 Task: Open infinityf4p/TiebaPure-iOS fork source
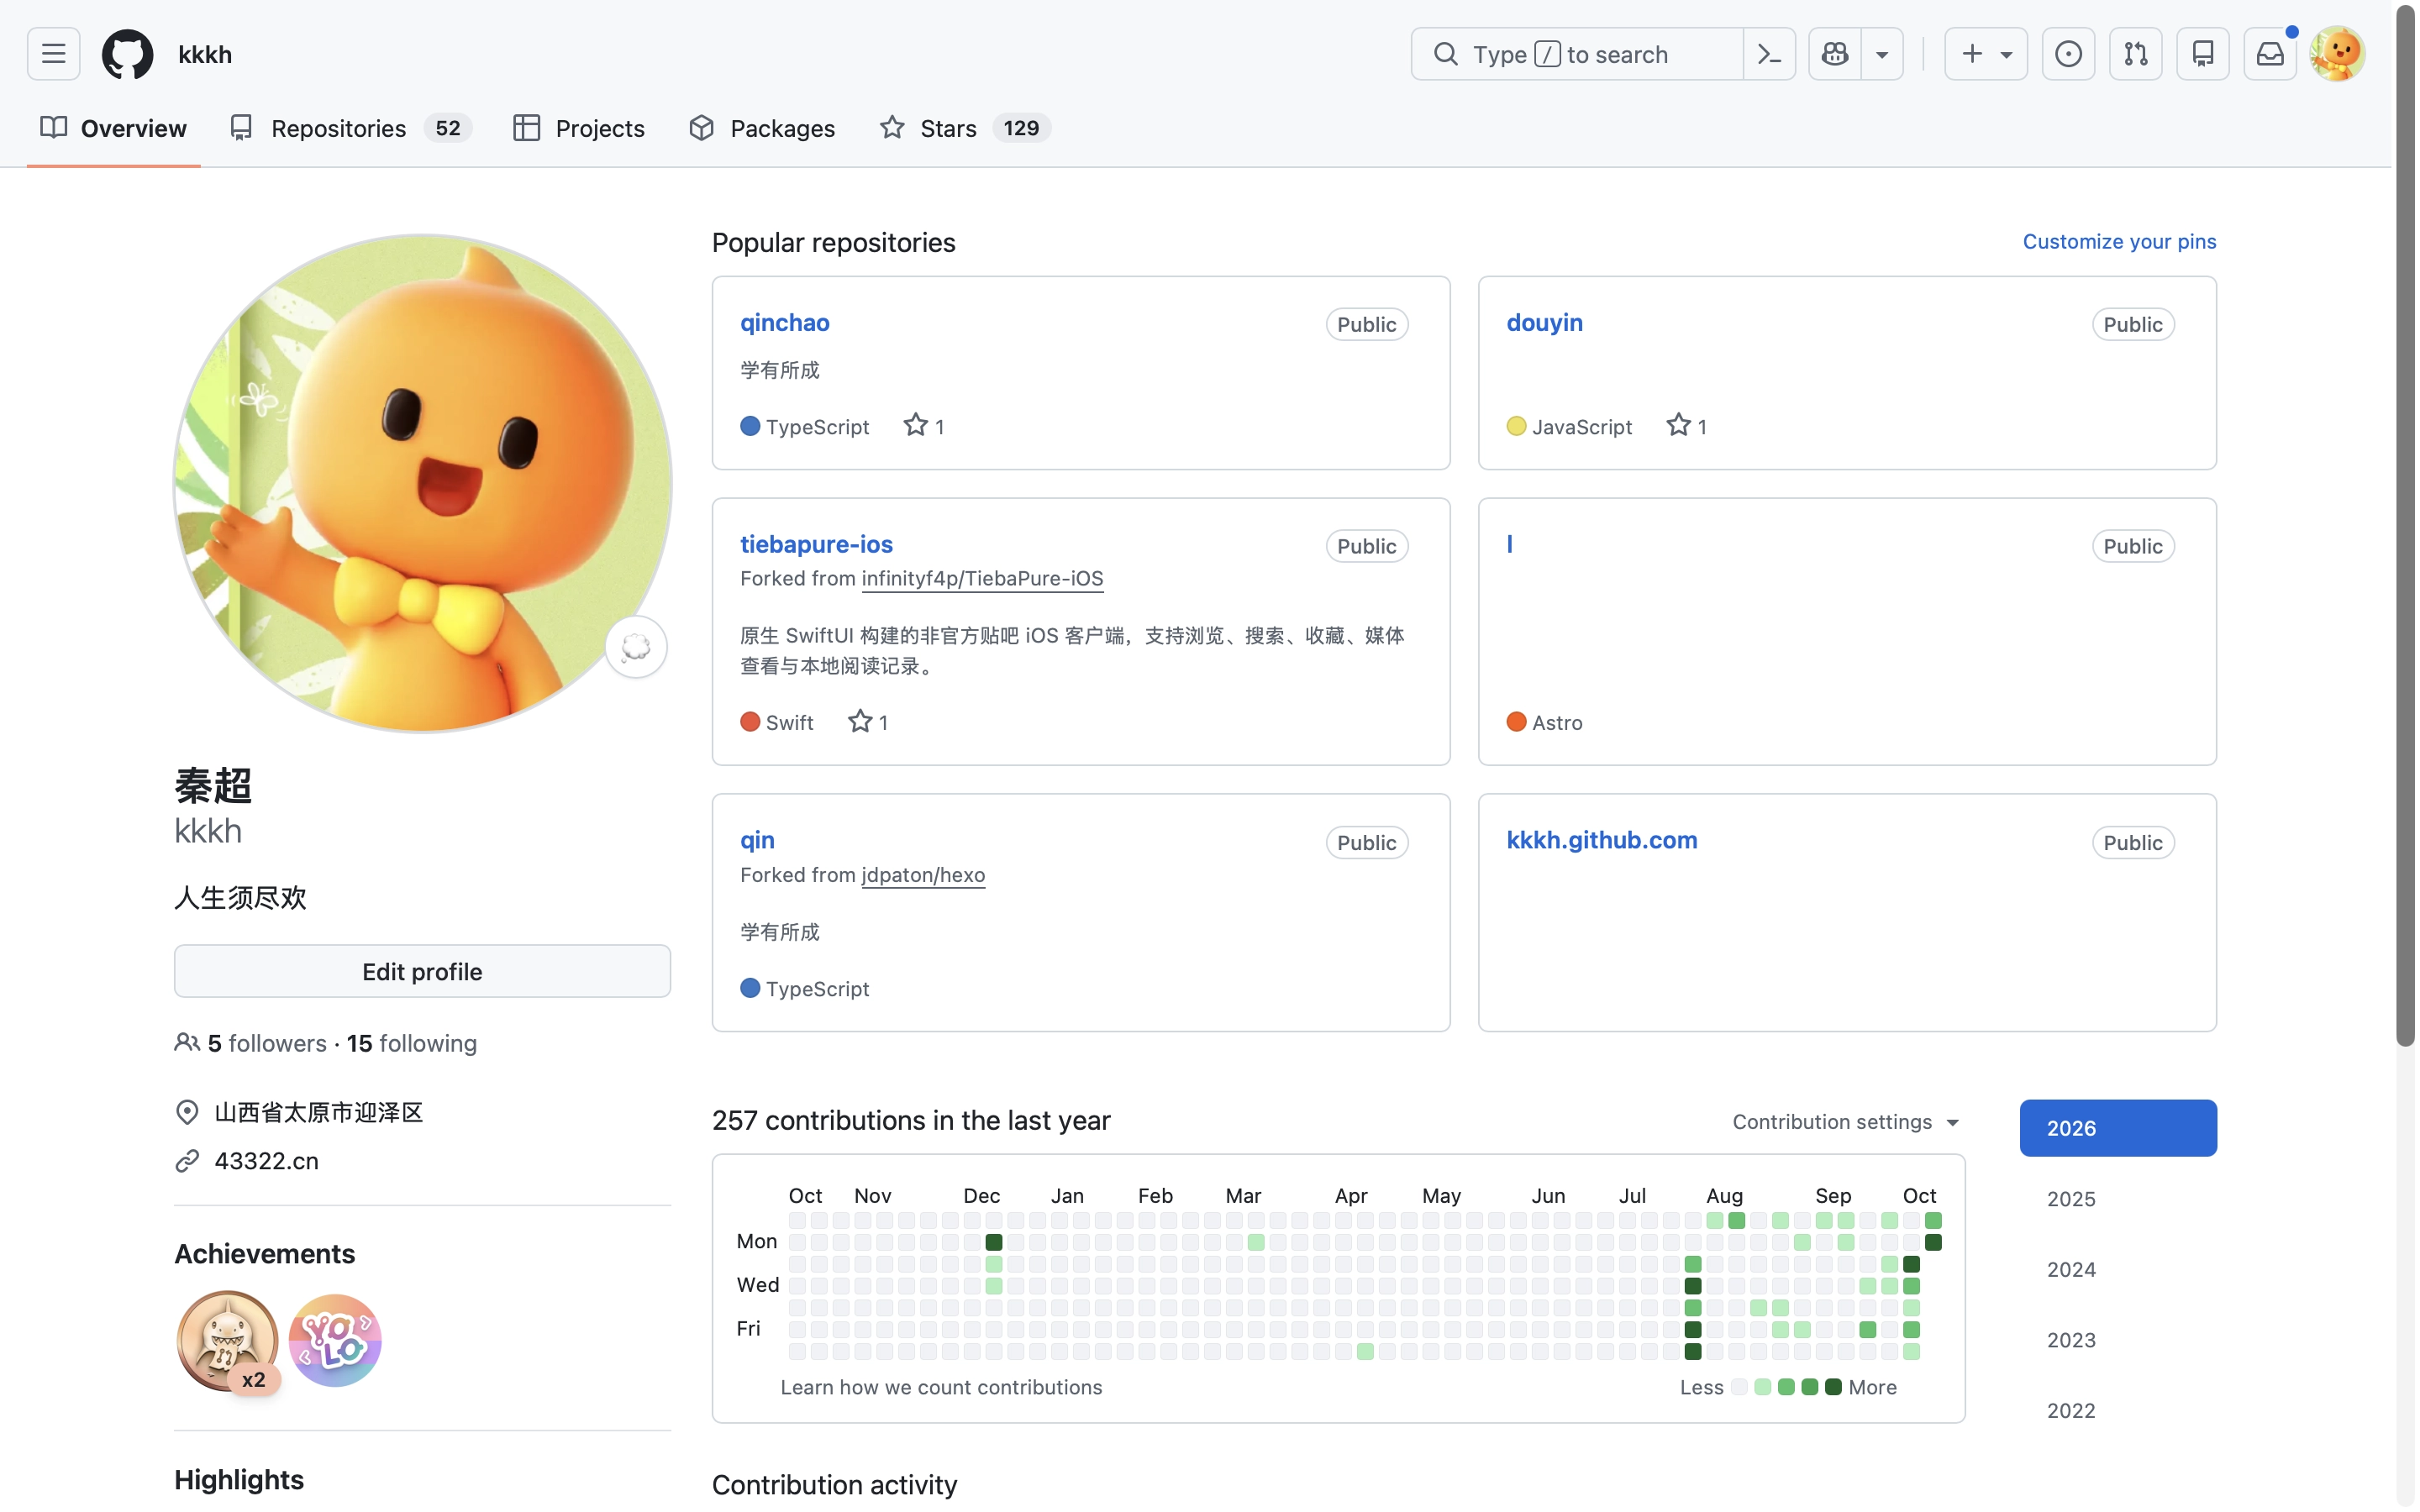983,579
